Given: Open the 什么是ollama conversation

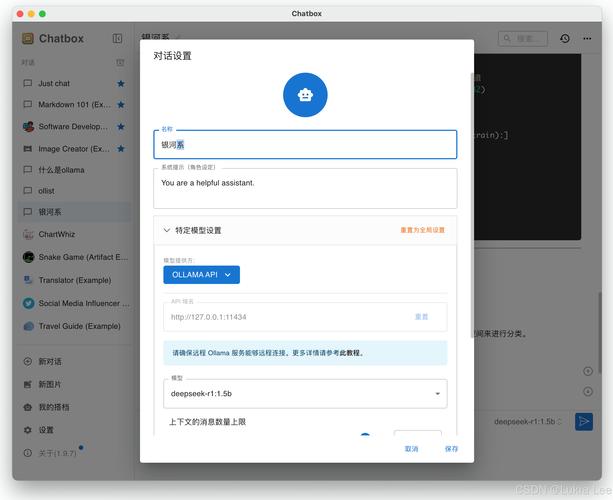Looking at the screenshot, I should tap(74, 170).
